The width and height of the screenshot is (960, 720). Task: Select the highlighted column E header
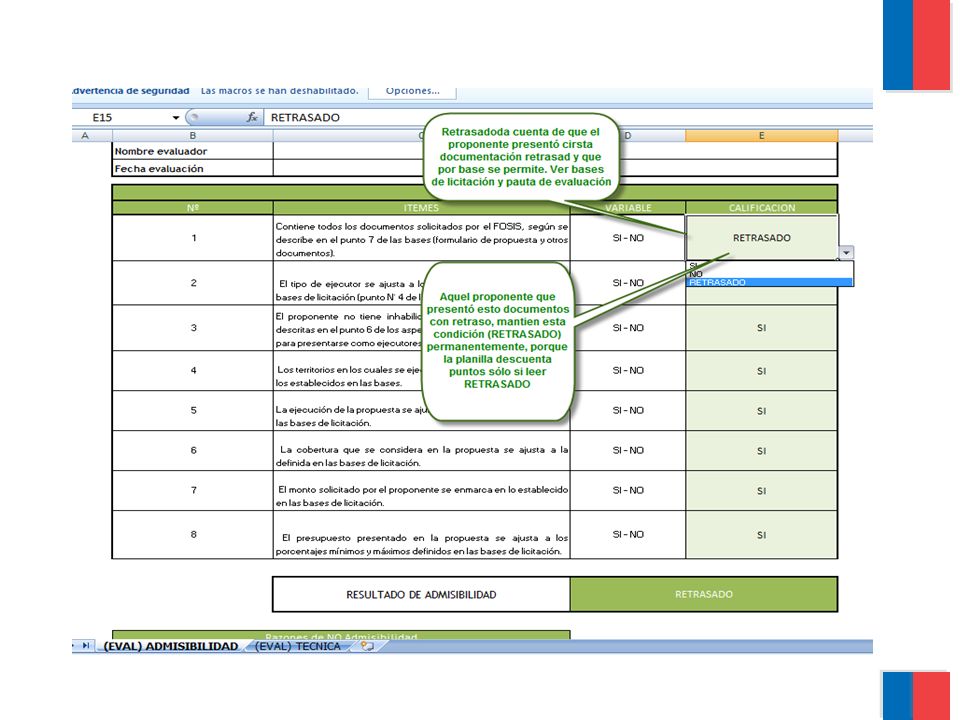coord(761,135)
